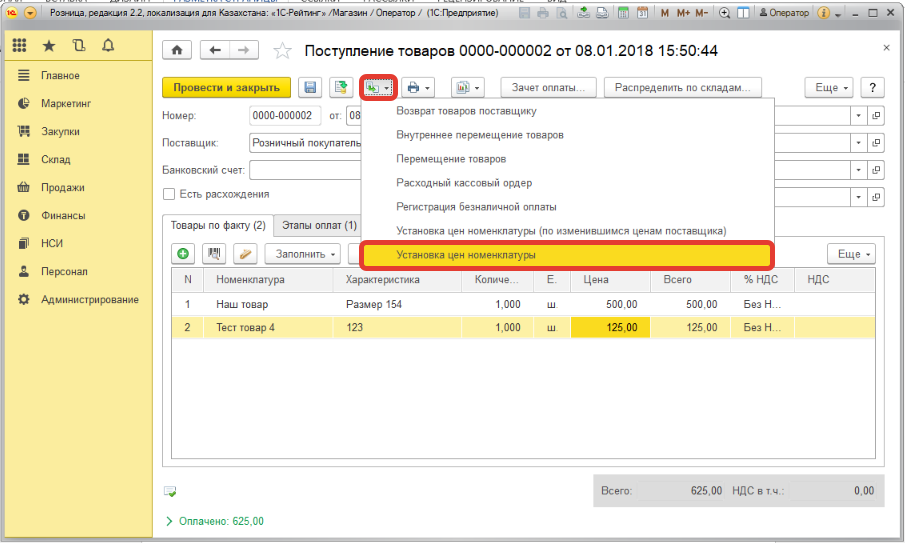This screenshot has height=543, width=905.
Task: Add document to favorites with star
Action: (283, 51)
